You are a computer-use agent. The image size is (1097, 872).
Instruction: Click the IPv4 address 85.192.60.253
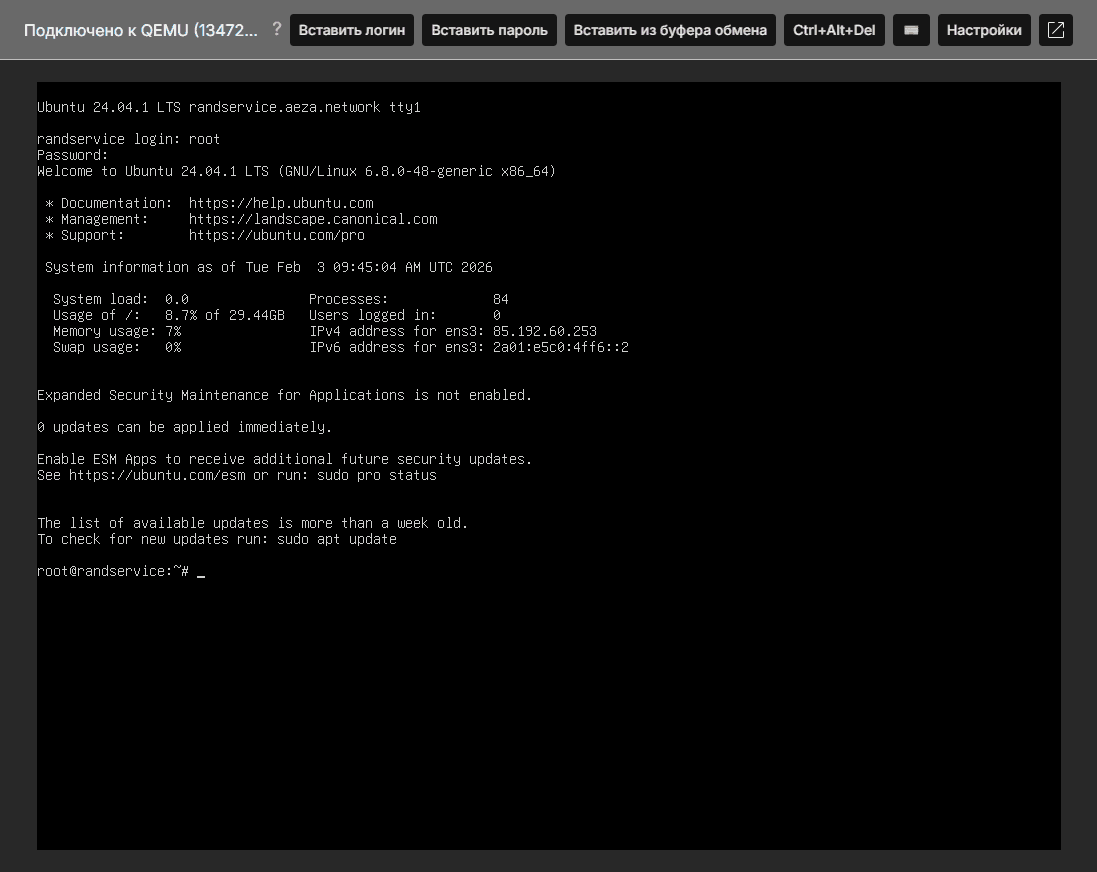[x=544, y=331]
